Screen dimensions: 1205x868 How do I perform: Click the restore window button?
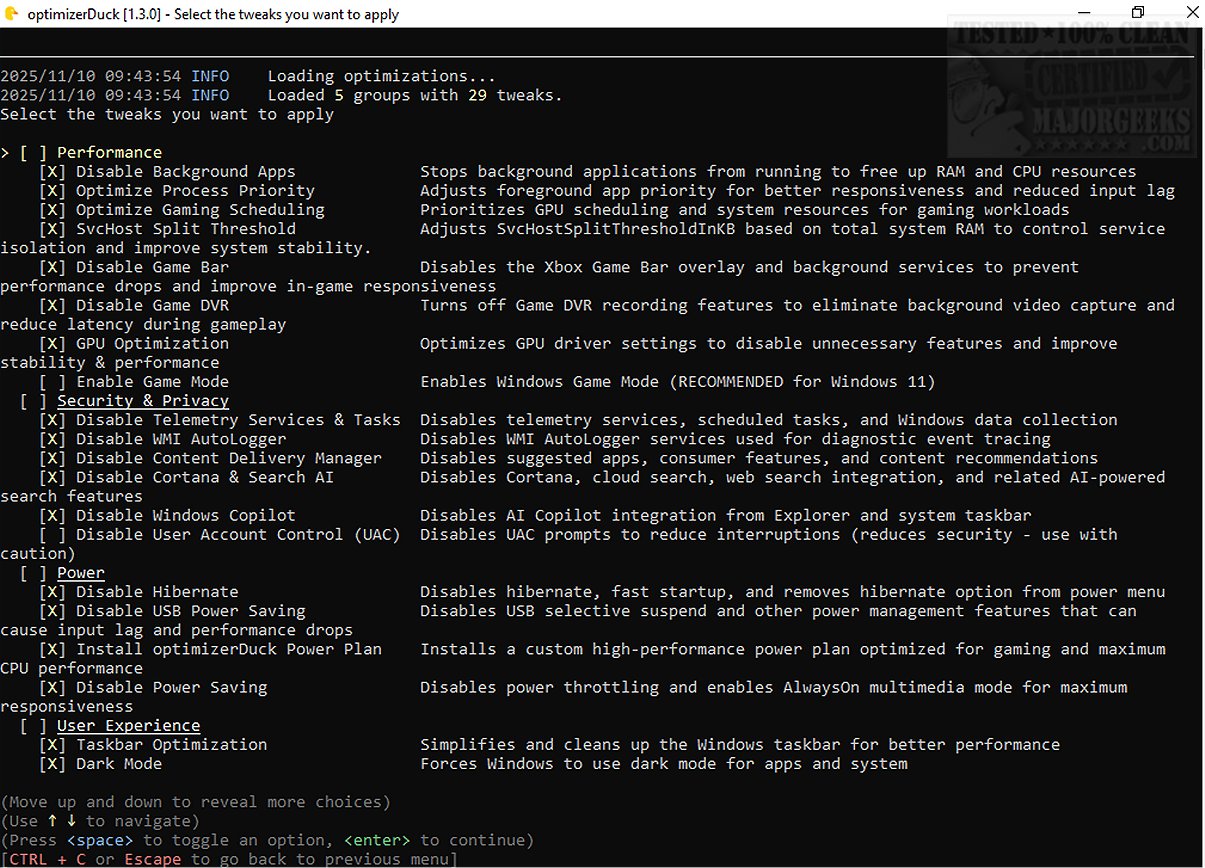(1138, 13)
